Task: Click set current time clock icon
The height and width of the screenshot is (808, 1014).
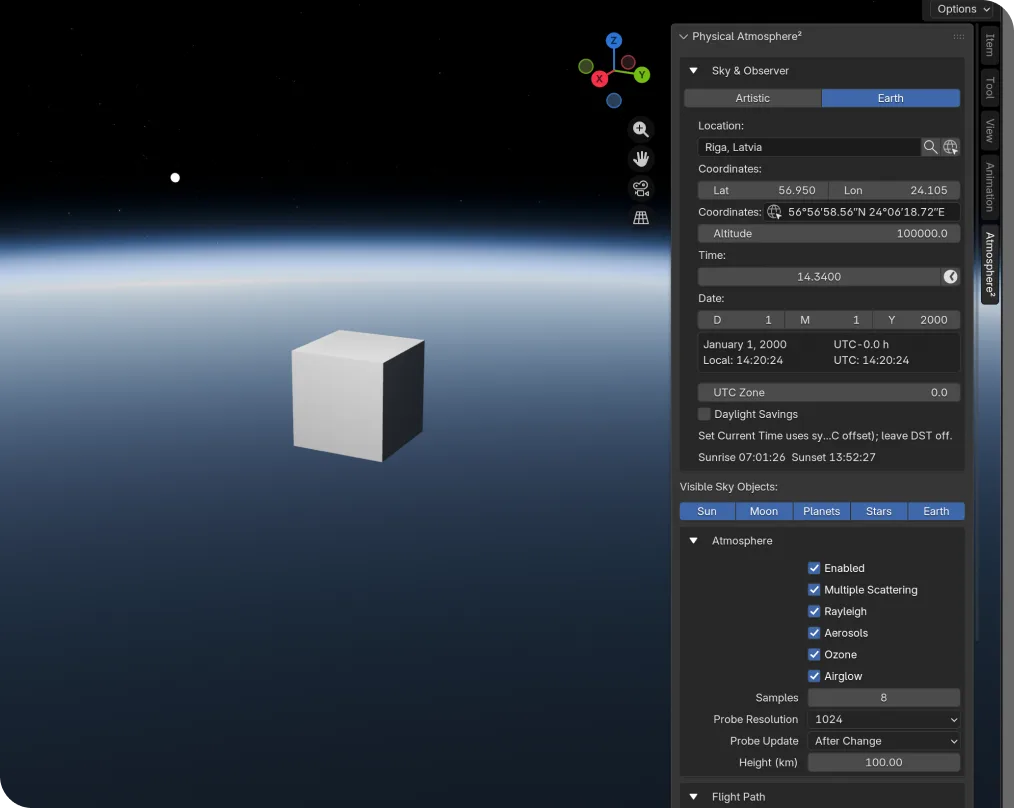Action: tap(950, 277)
